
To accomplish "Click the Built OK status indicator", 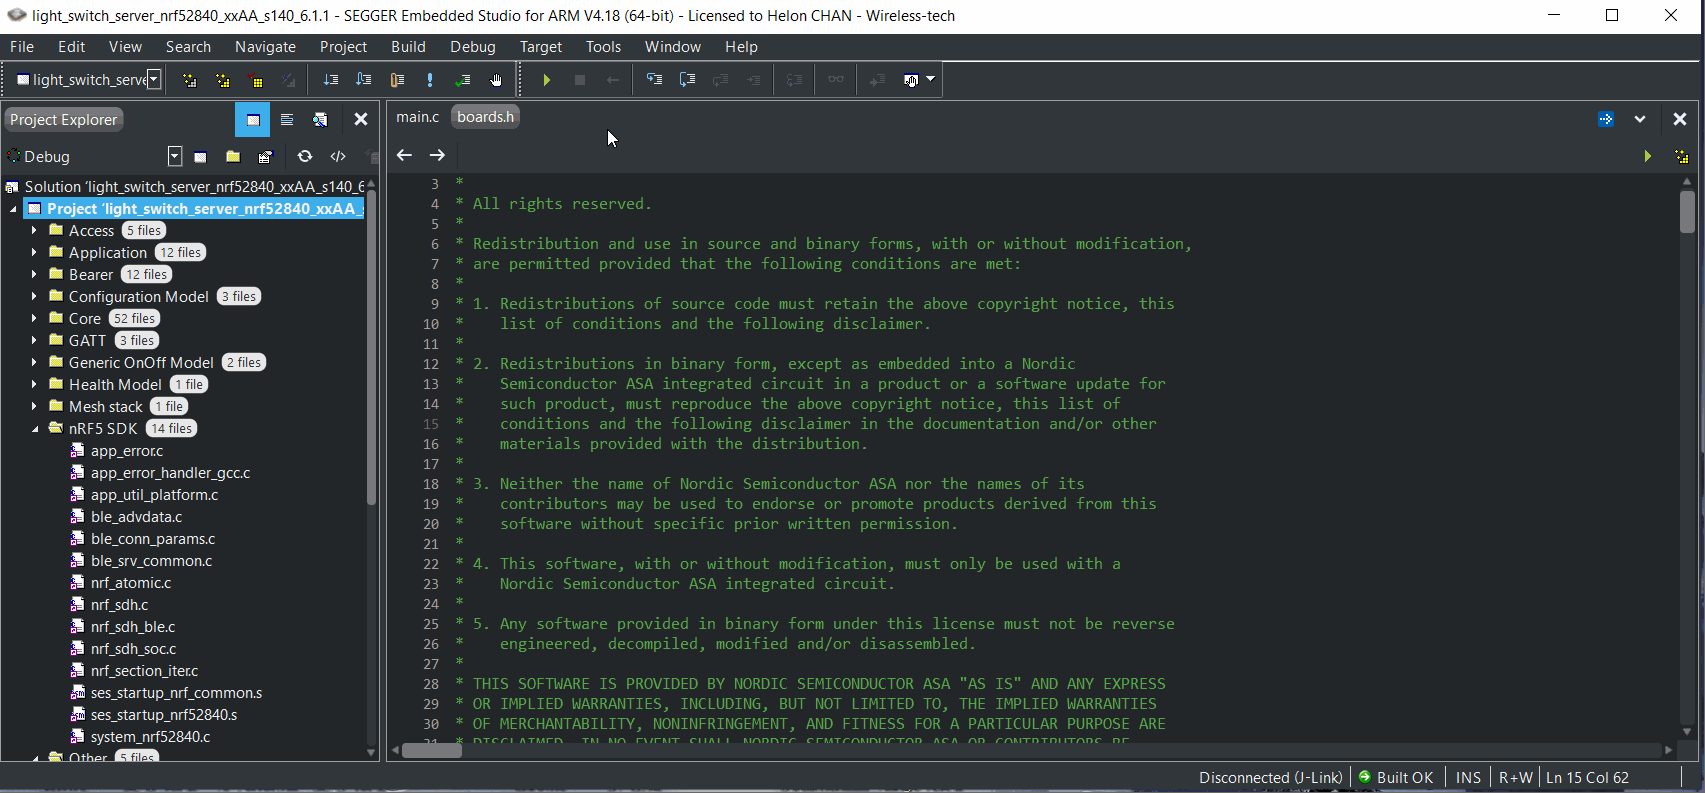I will pos(1397,778).
